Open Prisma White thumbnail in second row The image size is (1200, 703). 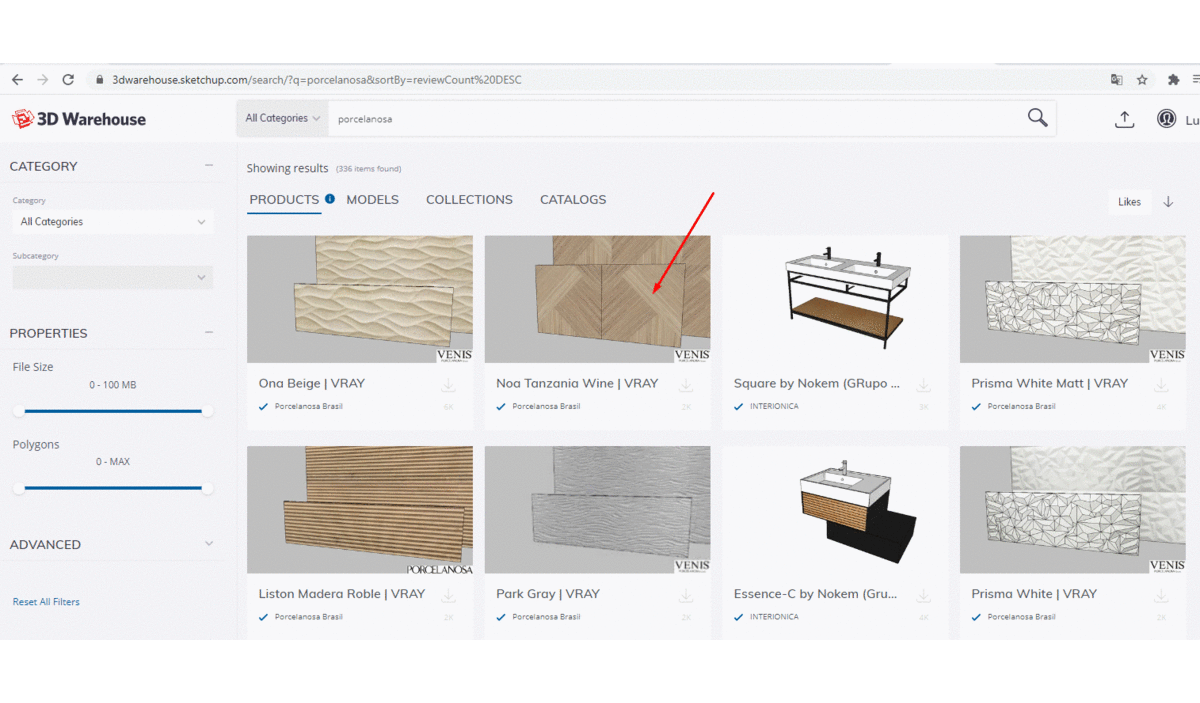click(1073, 510)
